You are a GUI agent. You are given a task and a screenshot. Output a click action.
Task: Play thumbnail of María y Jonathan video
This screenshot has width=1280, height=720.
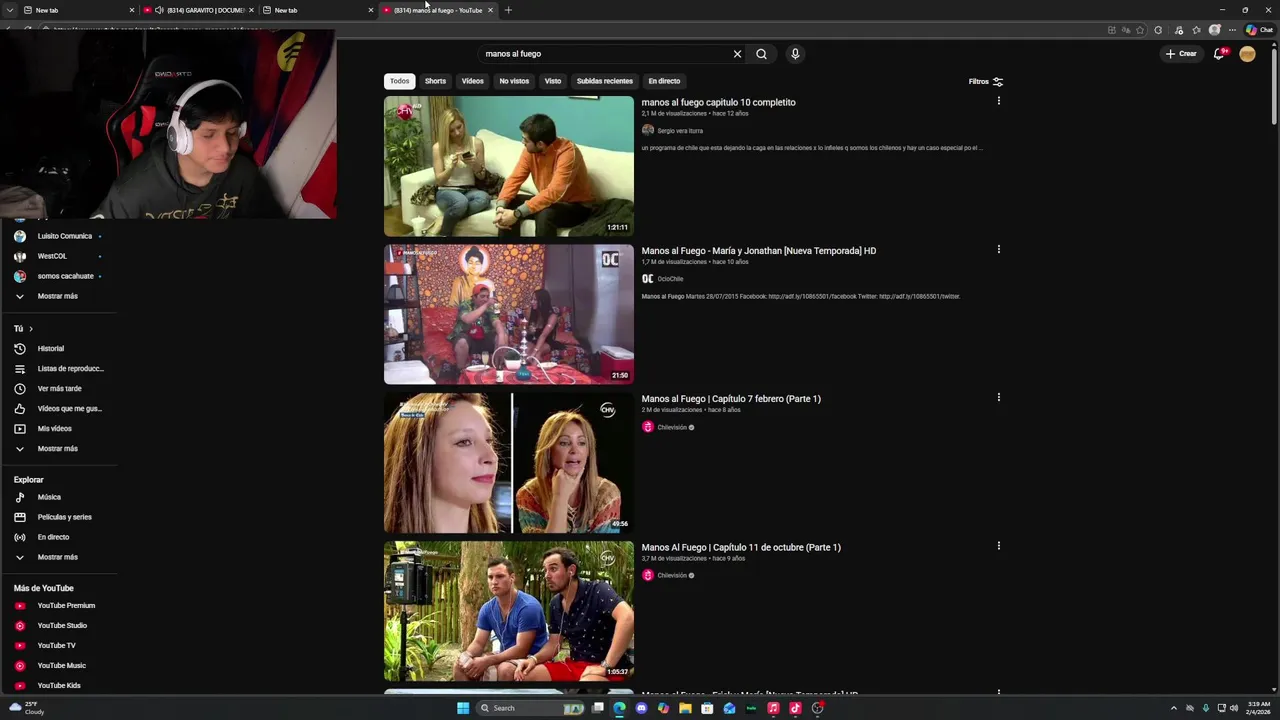(509, 314)
